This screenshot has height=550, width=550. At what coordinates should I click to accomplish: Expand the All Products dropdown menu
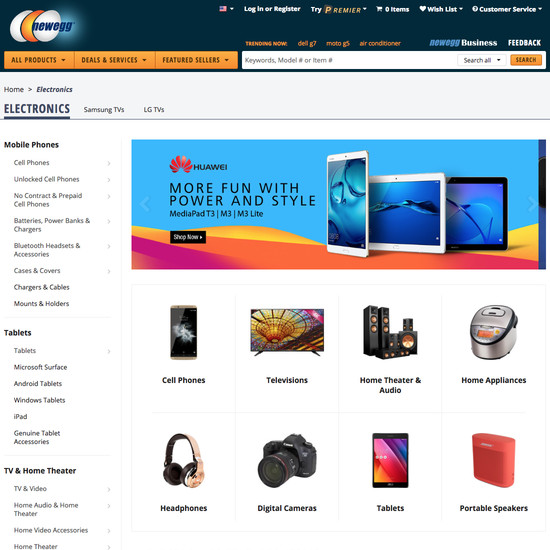(x=39, y=60)
